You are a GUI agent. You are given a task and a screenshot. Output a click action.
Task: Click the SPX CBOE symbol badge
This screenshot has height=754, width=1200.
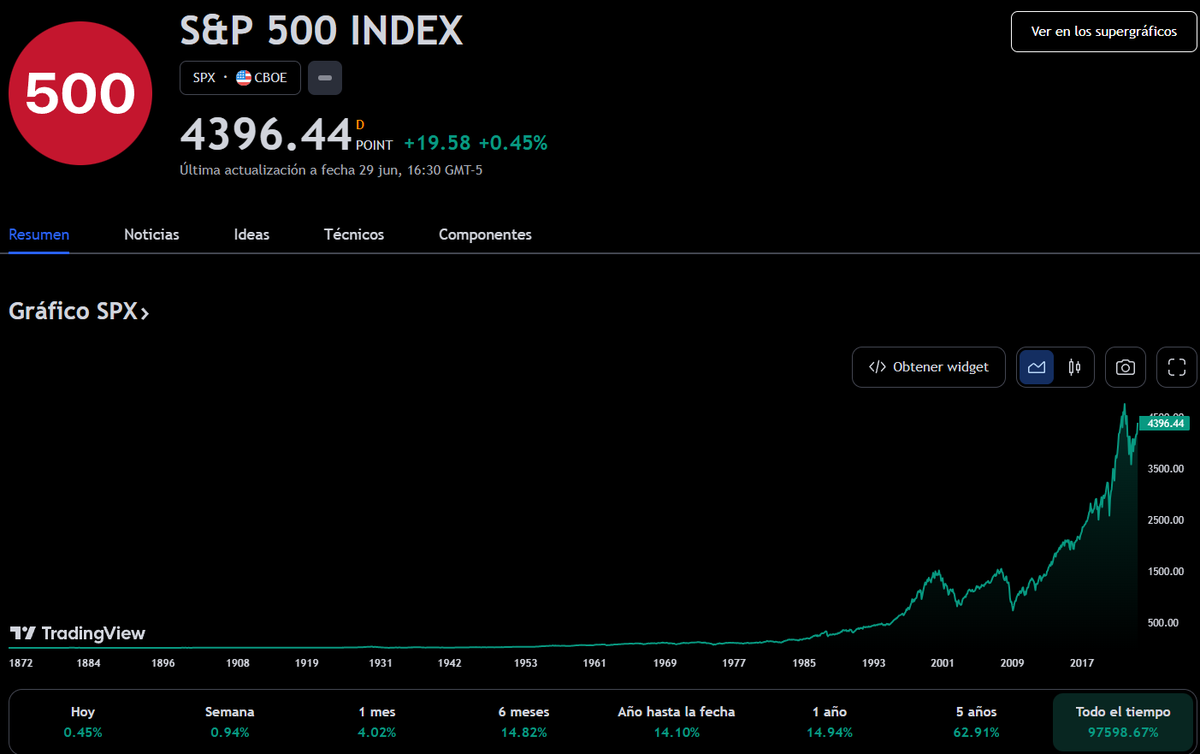[x=240, y=78]
